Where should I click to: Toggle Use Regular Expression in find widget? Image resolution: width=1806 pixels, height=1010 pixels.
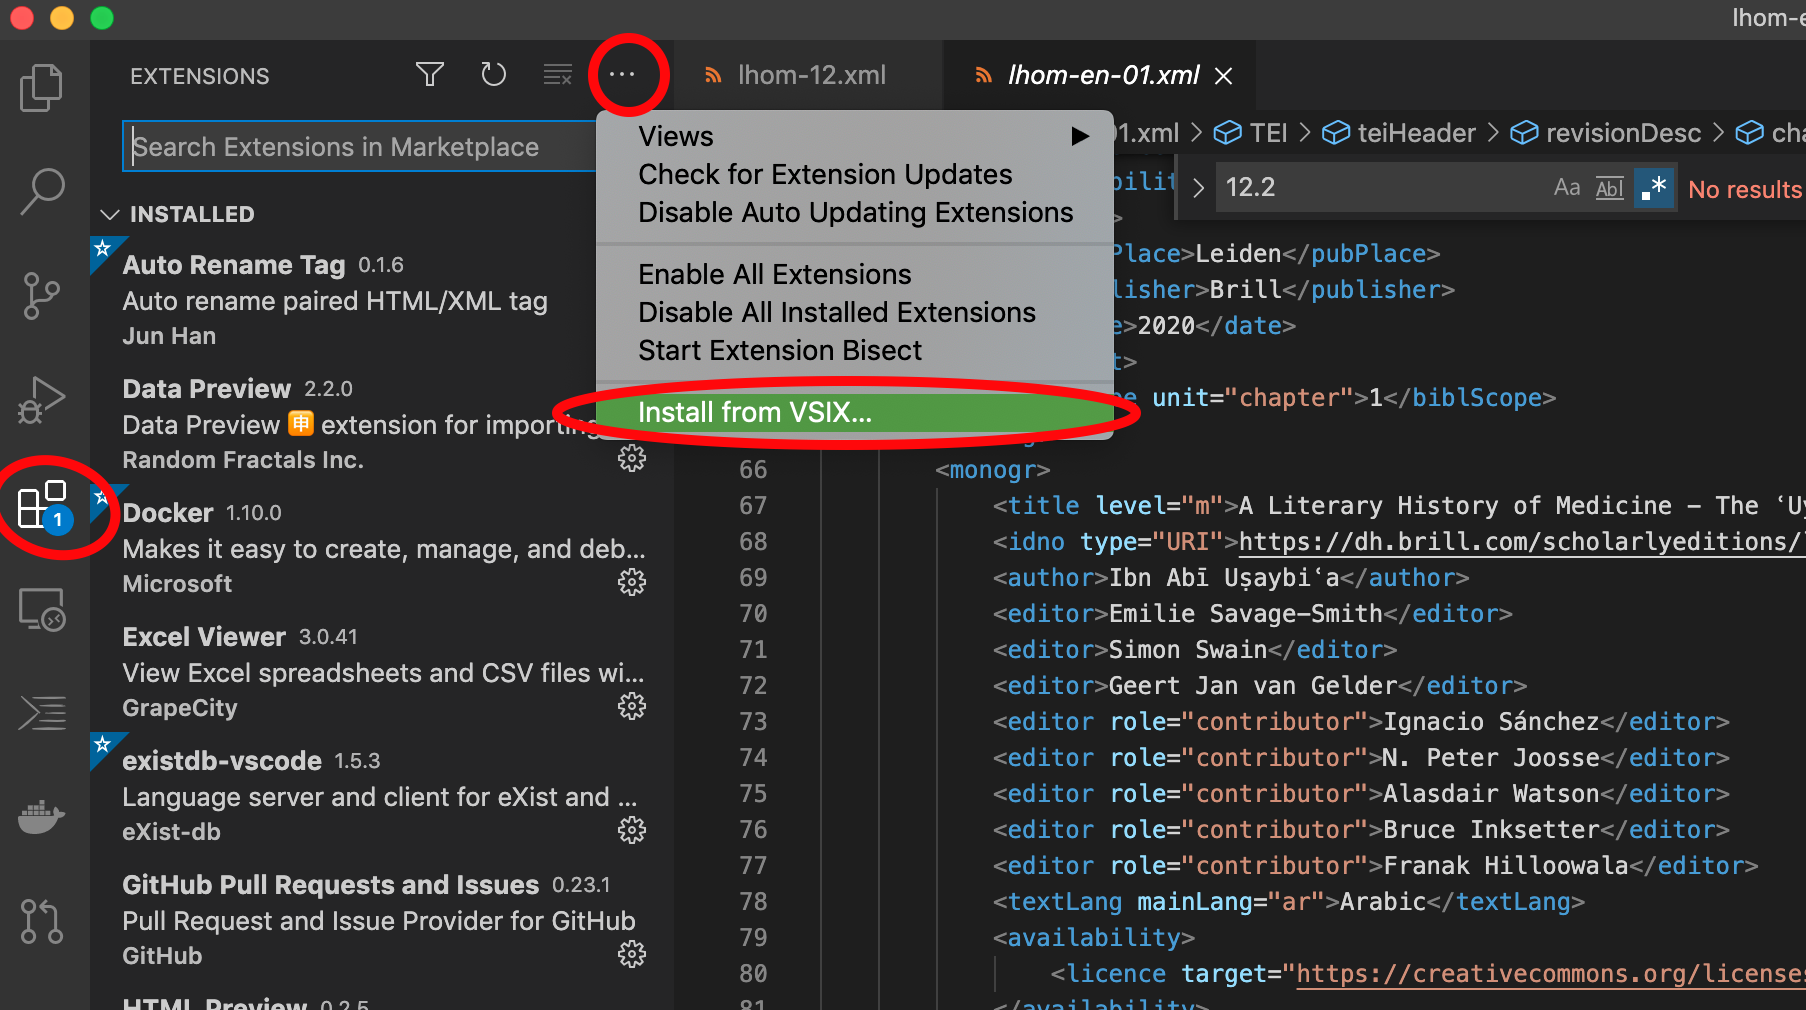[1654, 188]
